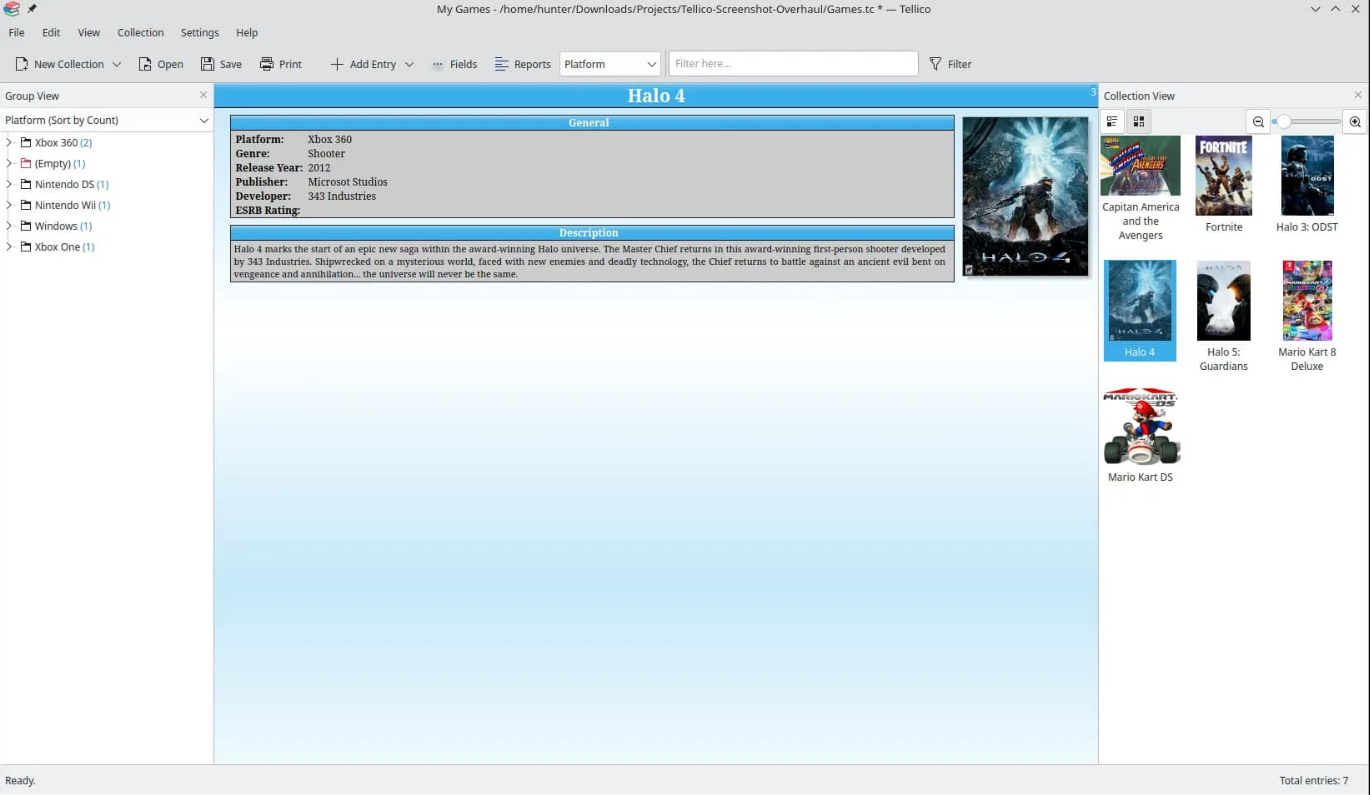Open the Collection menu
1370x795 pixels.
pos(140,32)
